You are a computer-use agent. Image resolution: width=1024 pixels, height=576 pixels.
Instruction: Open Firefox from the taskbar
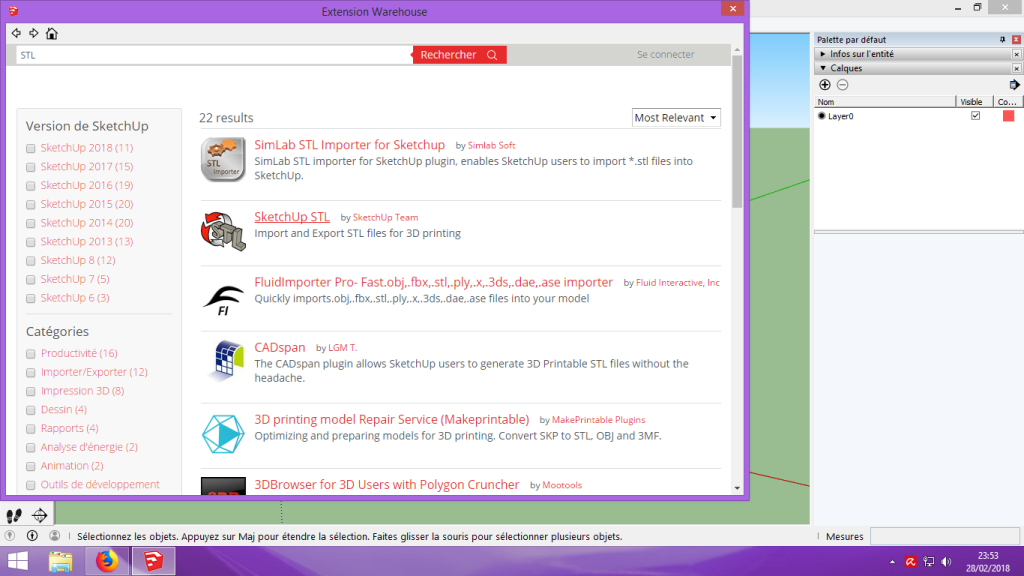[107, 561]
